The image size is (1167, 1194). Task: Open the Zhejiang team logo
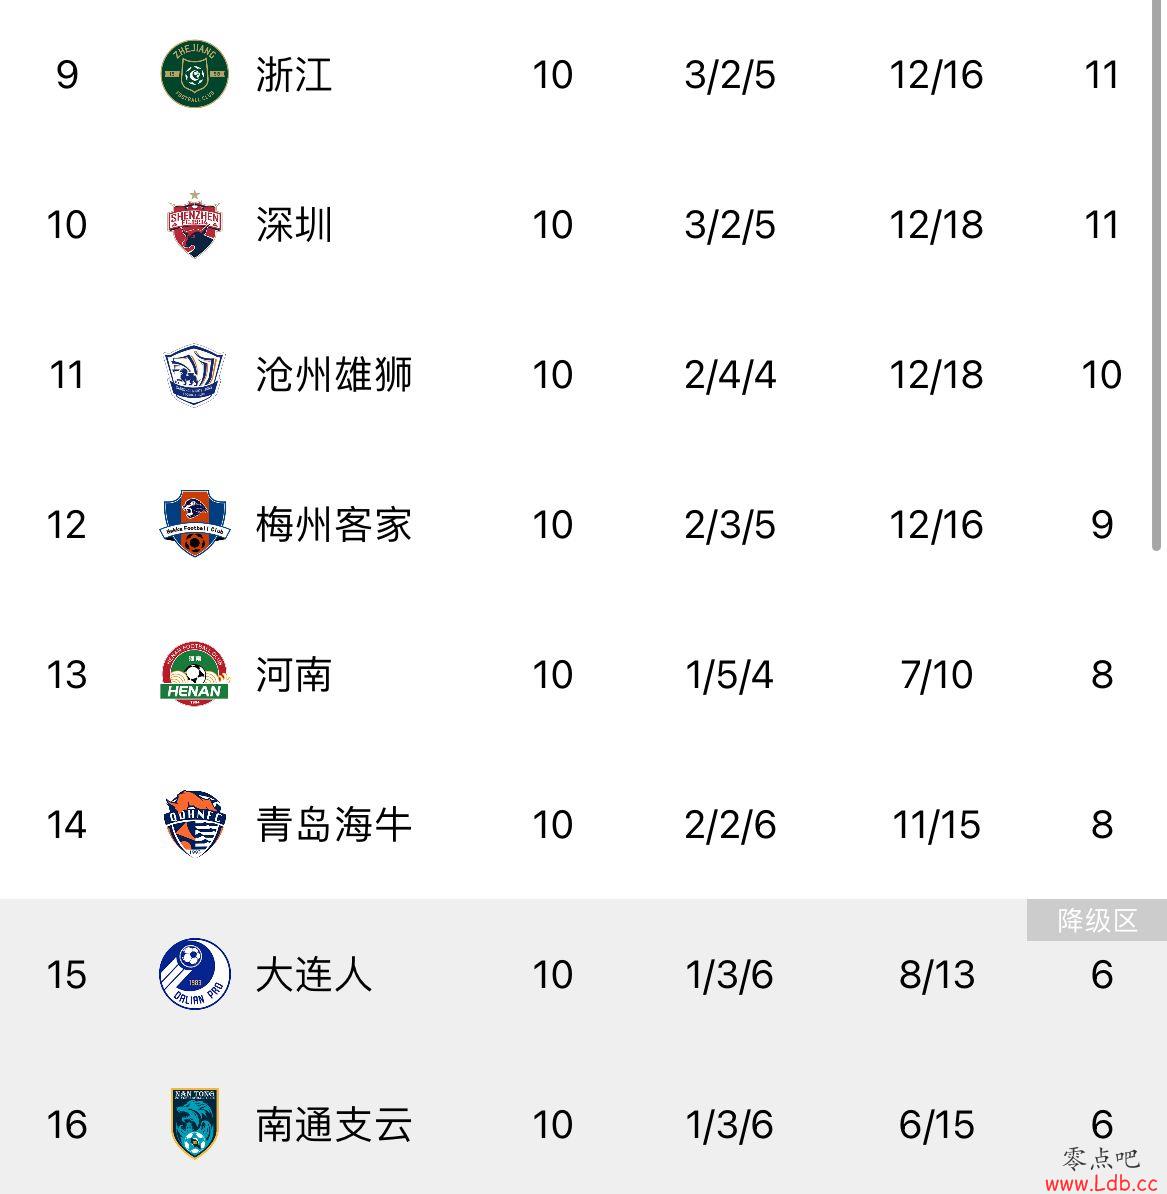[194, 74]
